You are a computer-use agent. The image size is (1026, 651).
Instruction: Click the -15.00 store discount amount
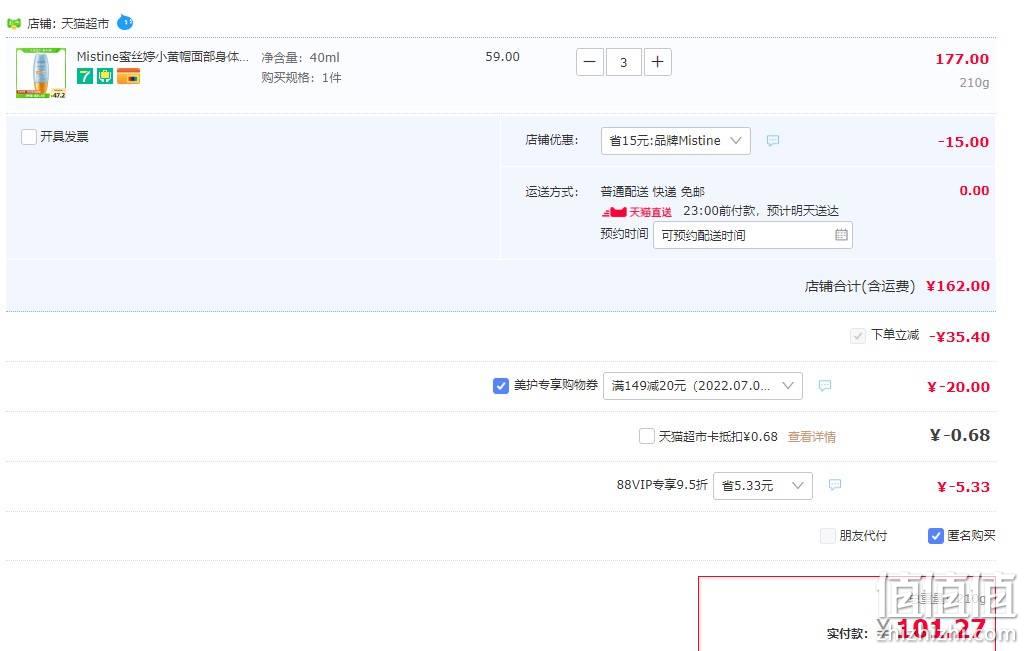(963, 142)
